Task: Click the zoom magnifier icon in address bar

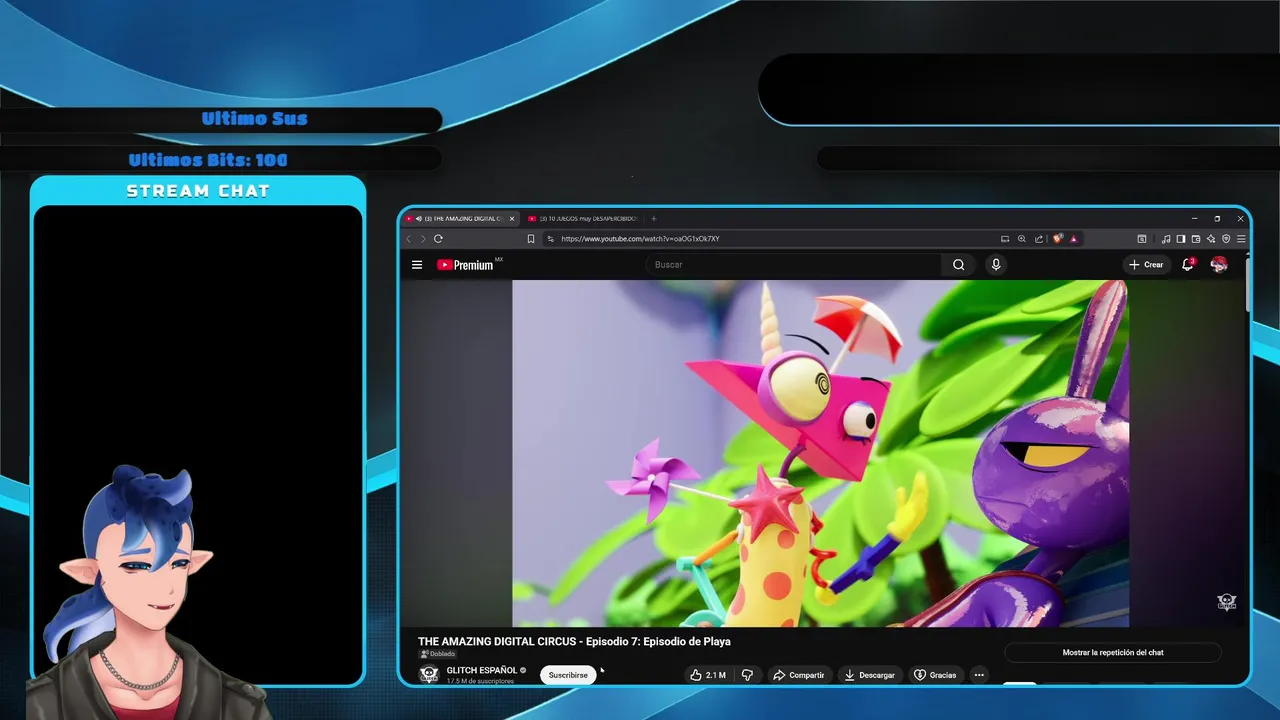Action: (x=1022, y=239)
